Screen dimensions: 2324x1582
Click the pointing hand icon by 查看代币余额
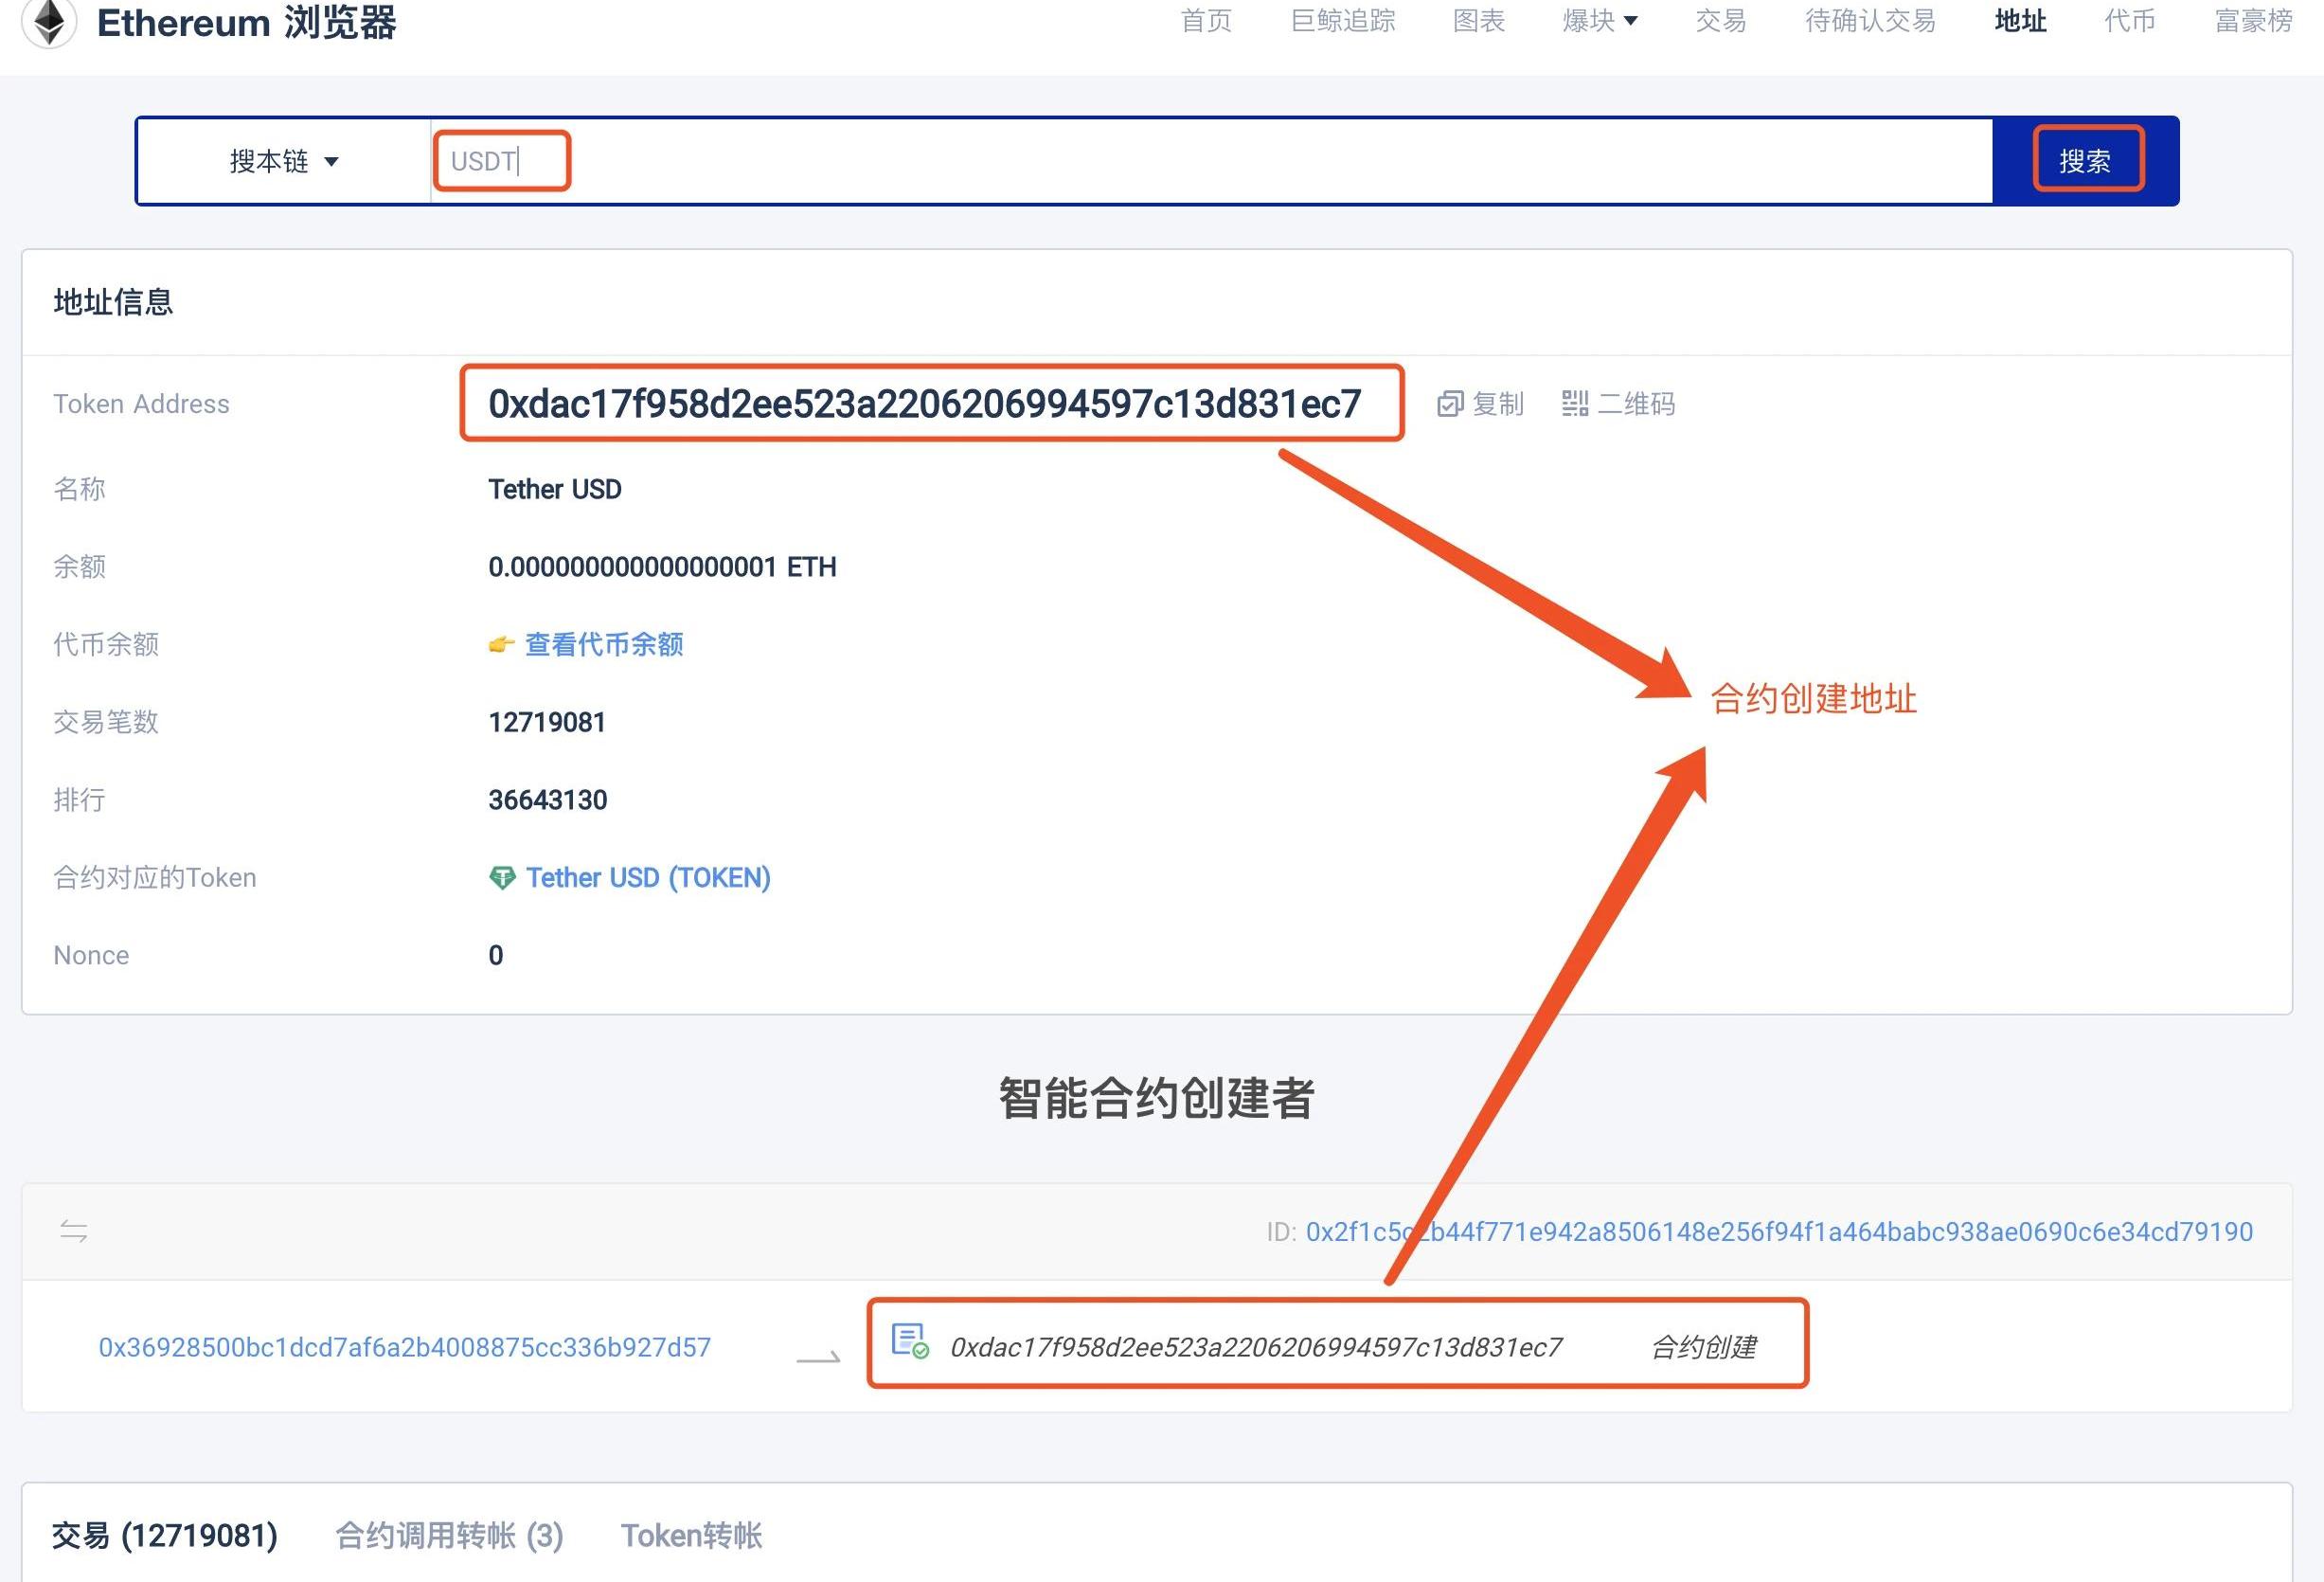[x=501, y=645]
